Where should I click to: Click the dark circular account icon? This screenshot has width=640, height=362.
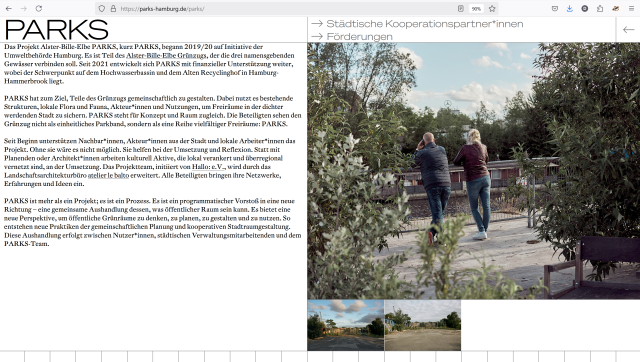585,9
